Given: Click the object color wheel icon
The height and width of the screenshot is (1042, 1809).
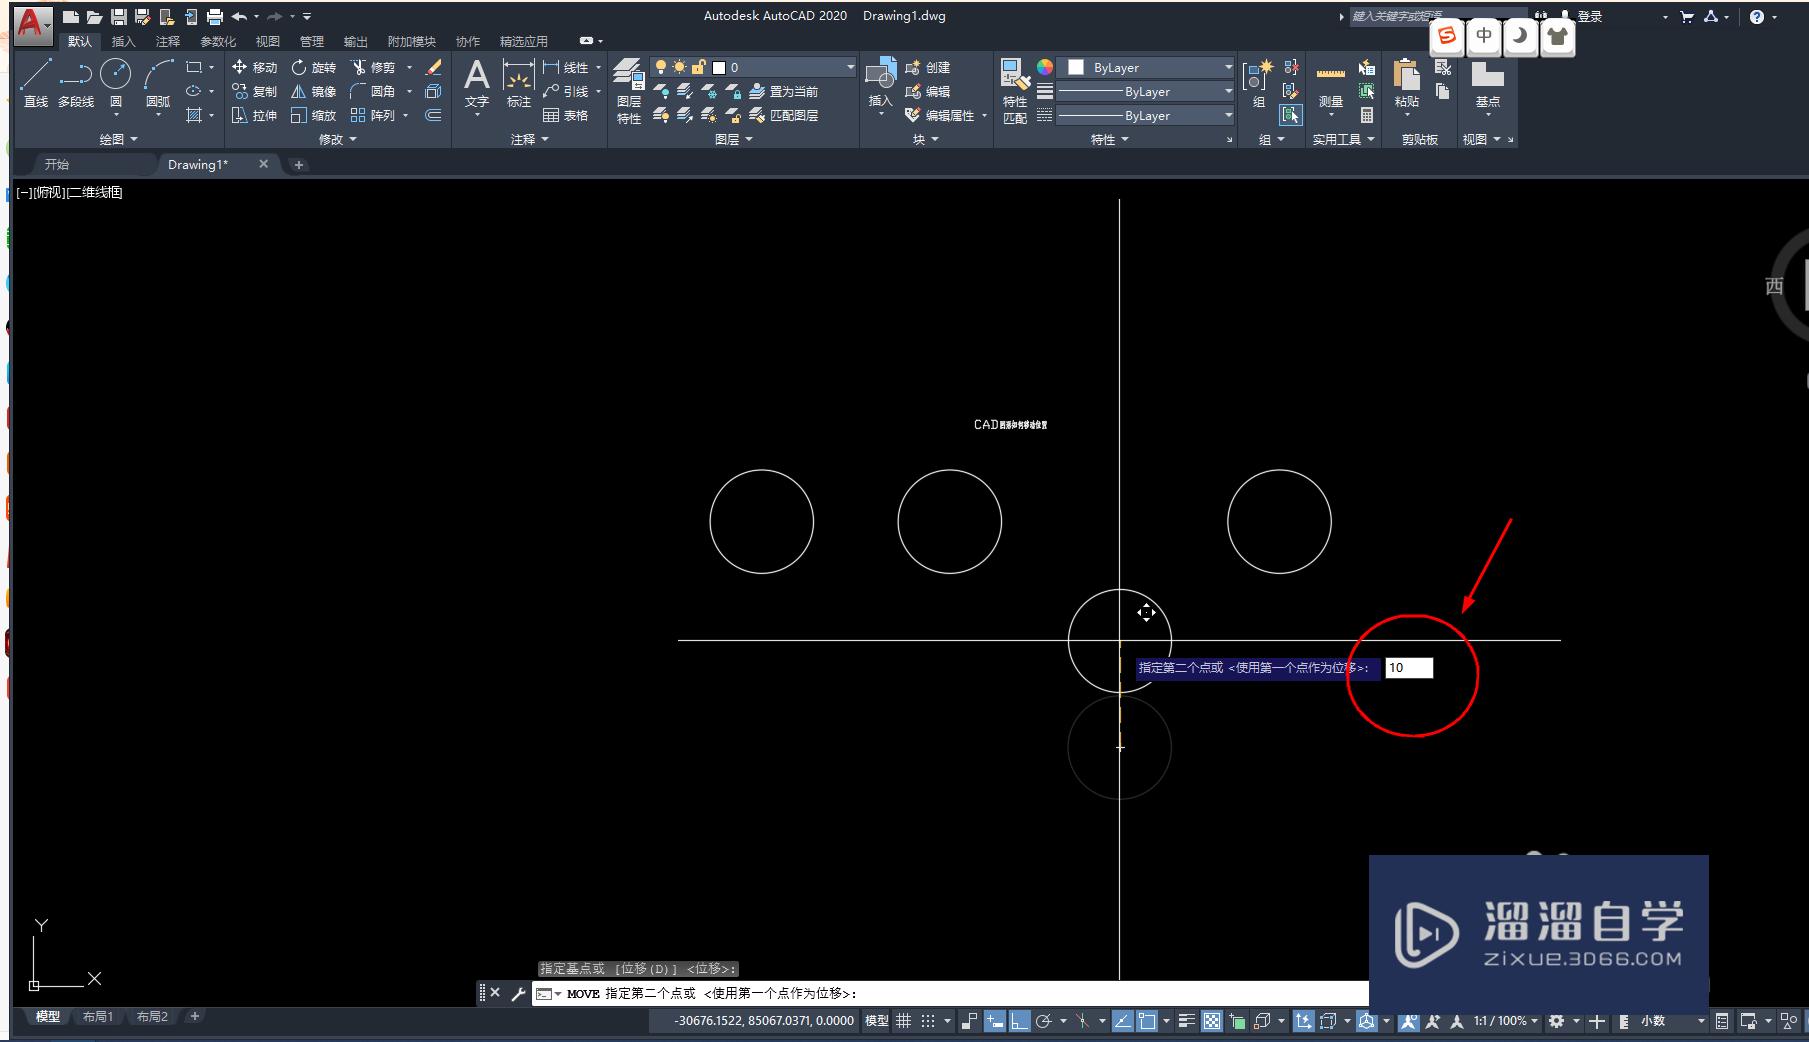Looking at the screenshot, I should pyautogui.click(x=1044, y=67).
